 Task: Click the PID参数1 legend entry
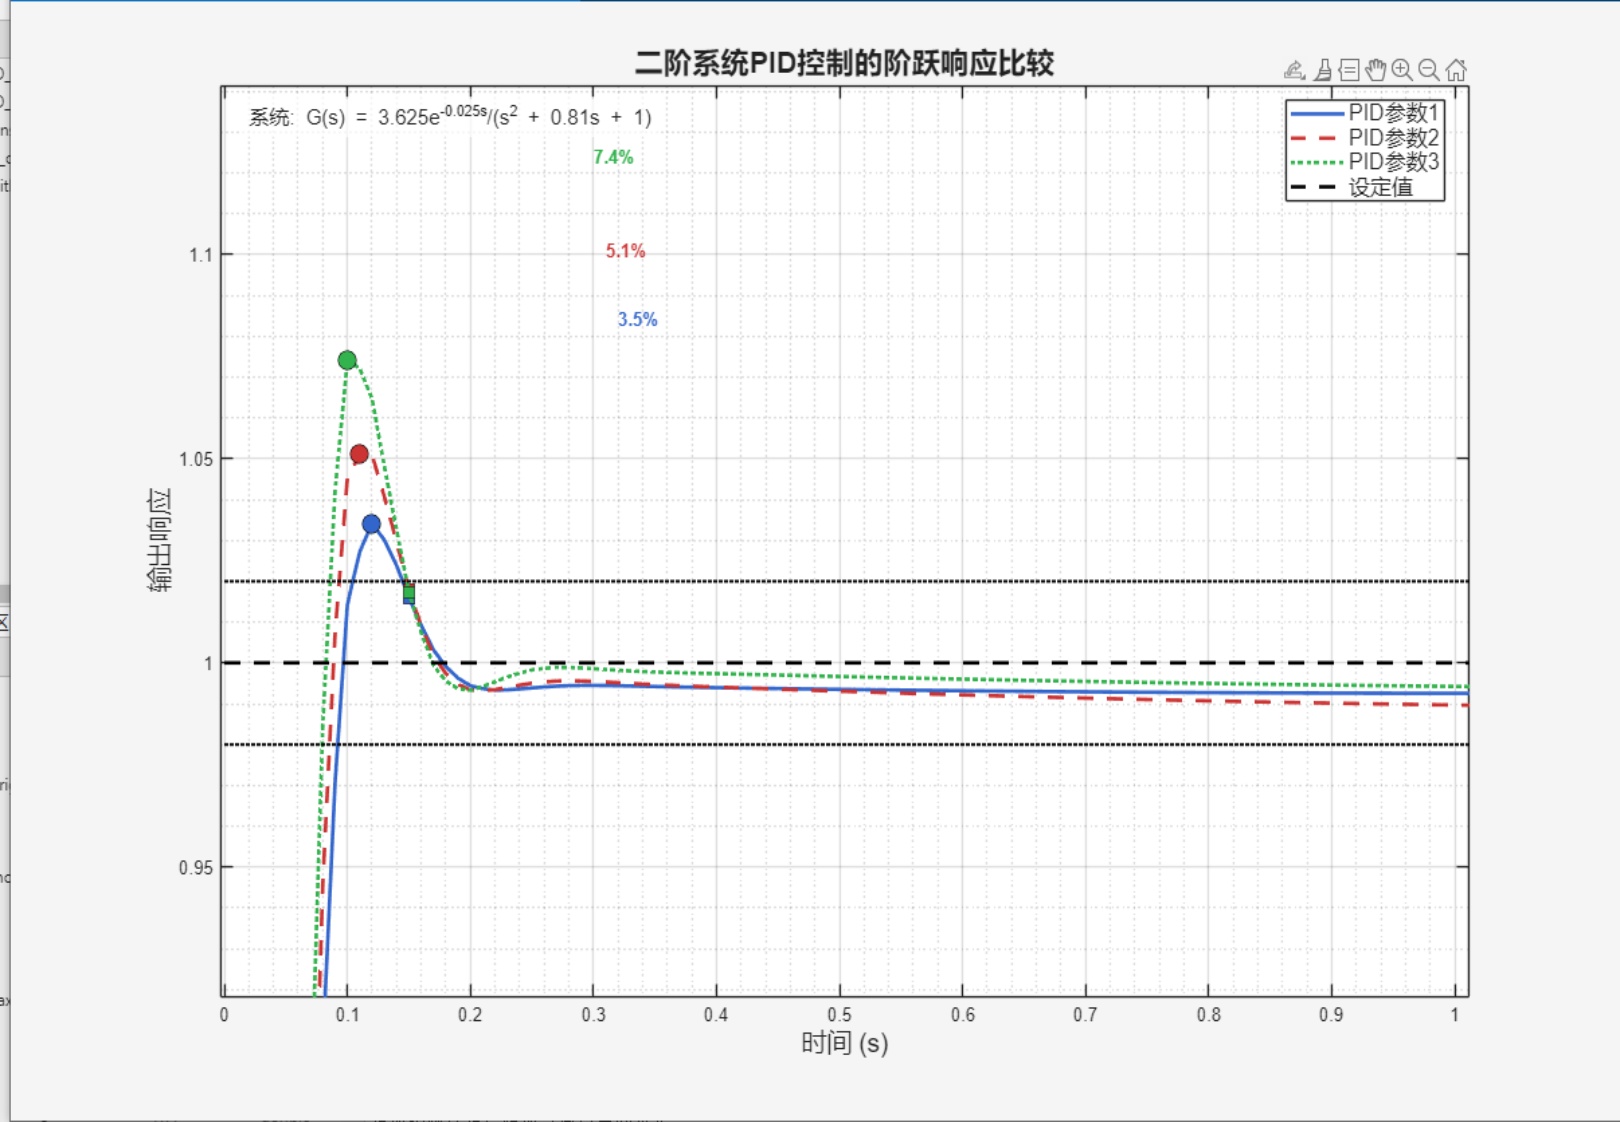coord(1392,113)
